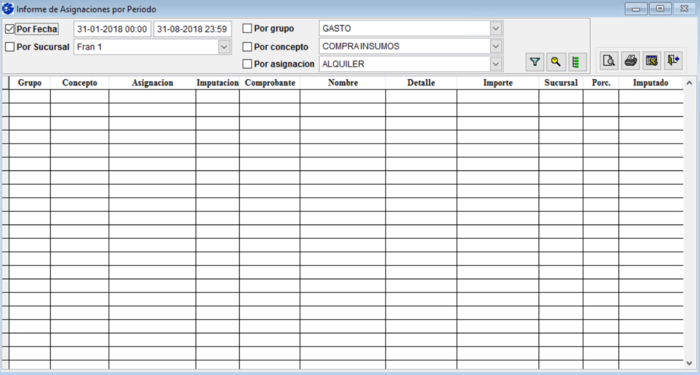Click the Imputacion column header
Viewport: 700px width, 375px height.
click(x=217, y=83)
